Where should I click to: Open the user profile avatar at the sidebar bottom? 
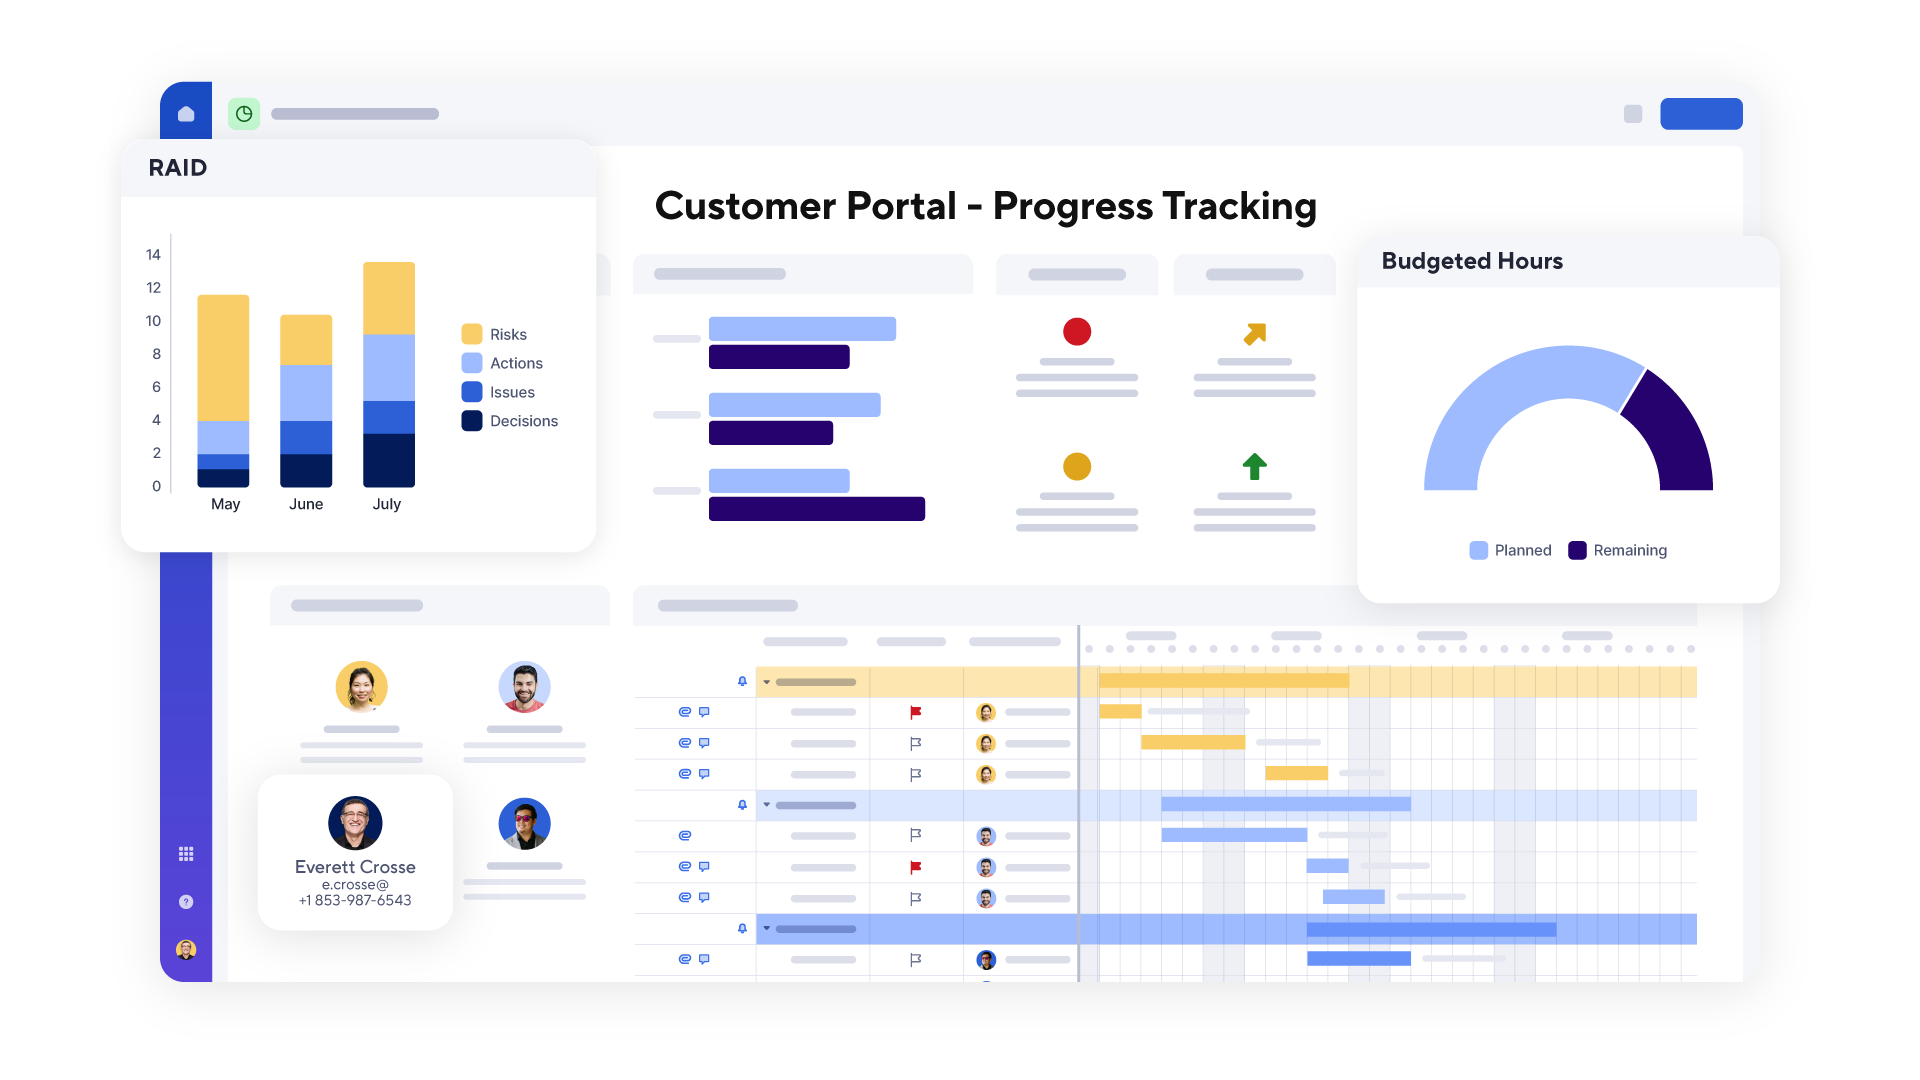(186, 950)
